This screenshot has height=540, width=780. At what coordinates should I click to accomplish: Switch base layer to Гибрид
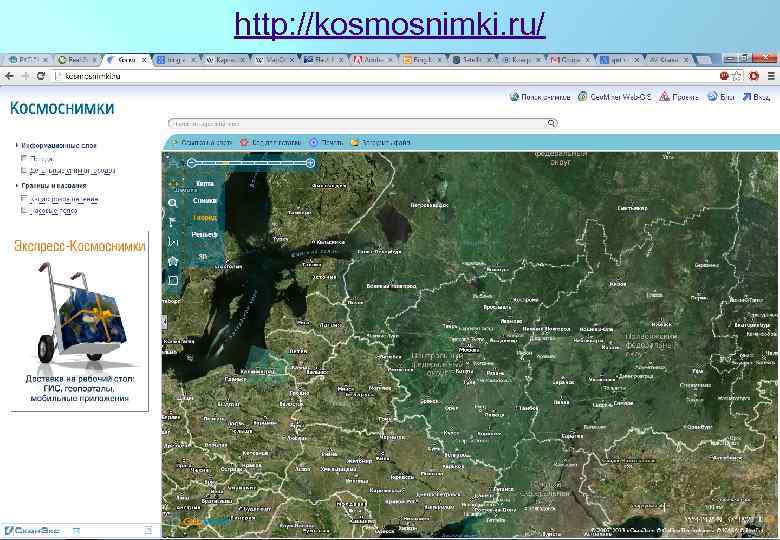point(205,218)
